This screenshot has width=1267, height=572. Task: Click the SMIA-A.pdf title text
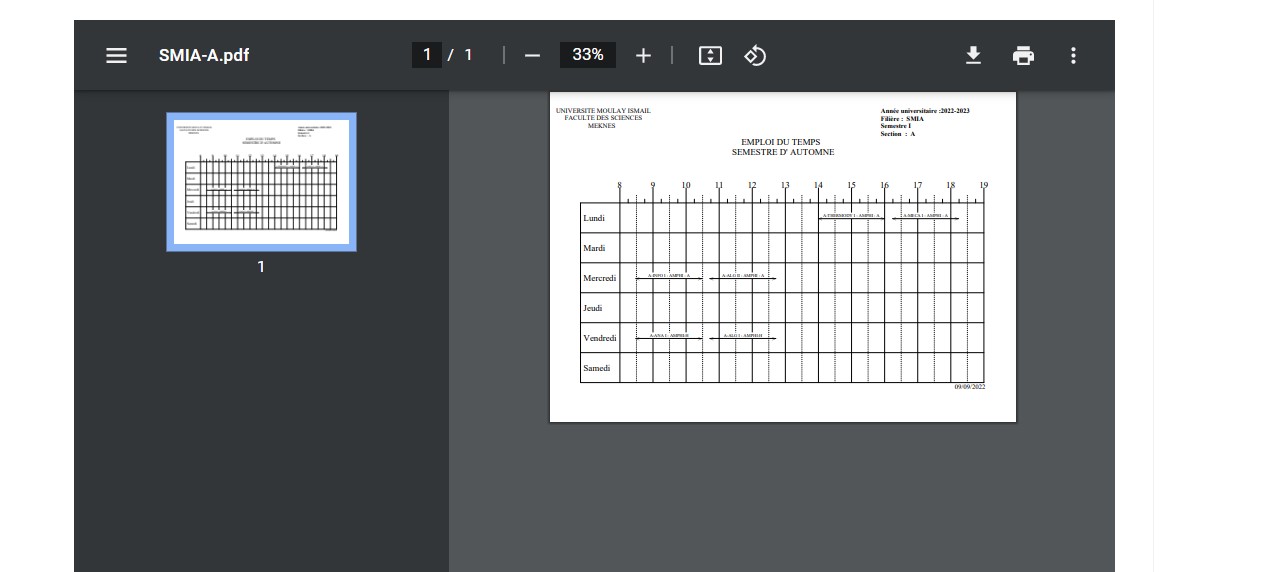[x=204, y=56]
